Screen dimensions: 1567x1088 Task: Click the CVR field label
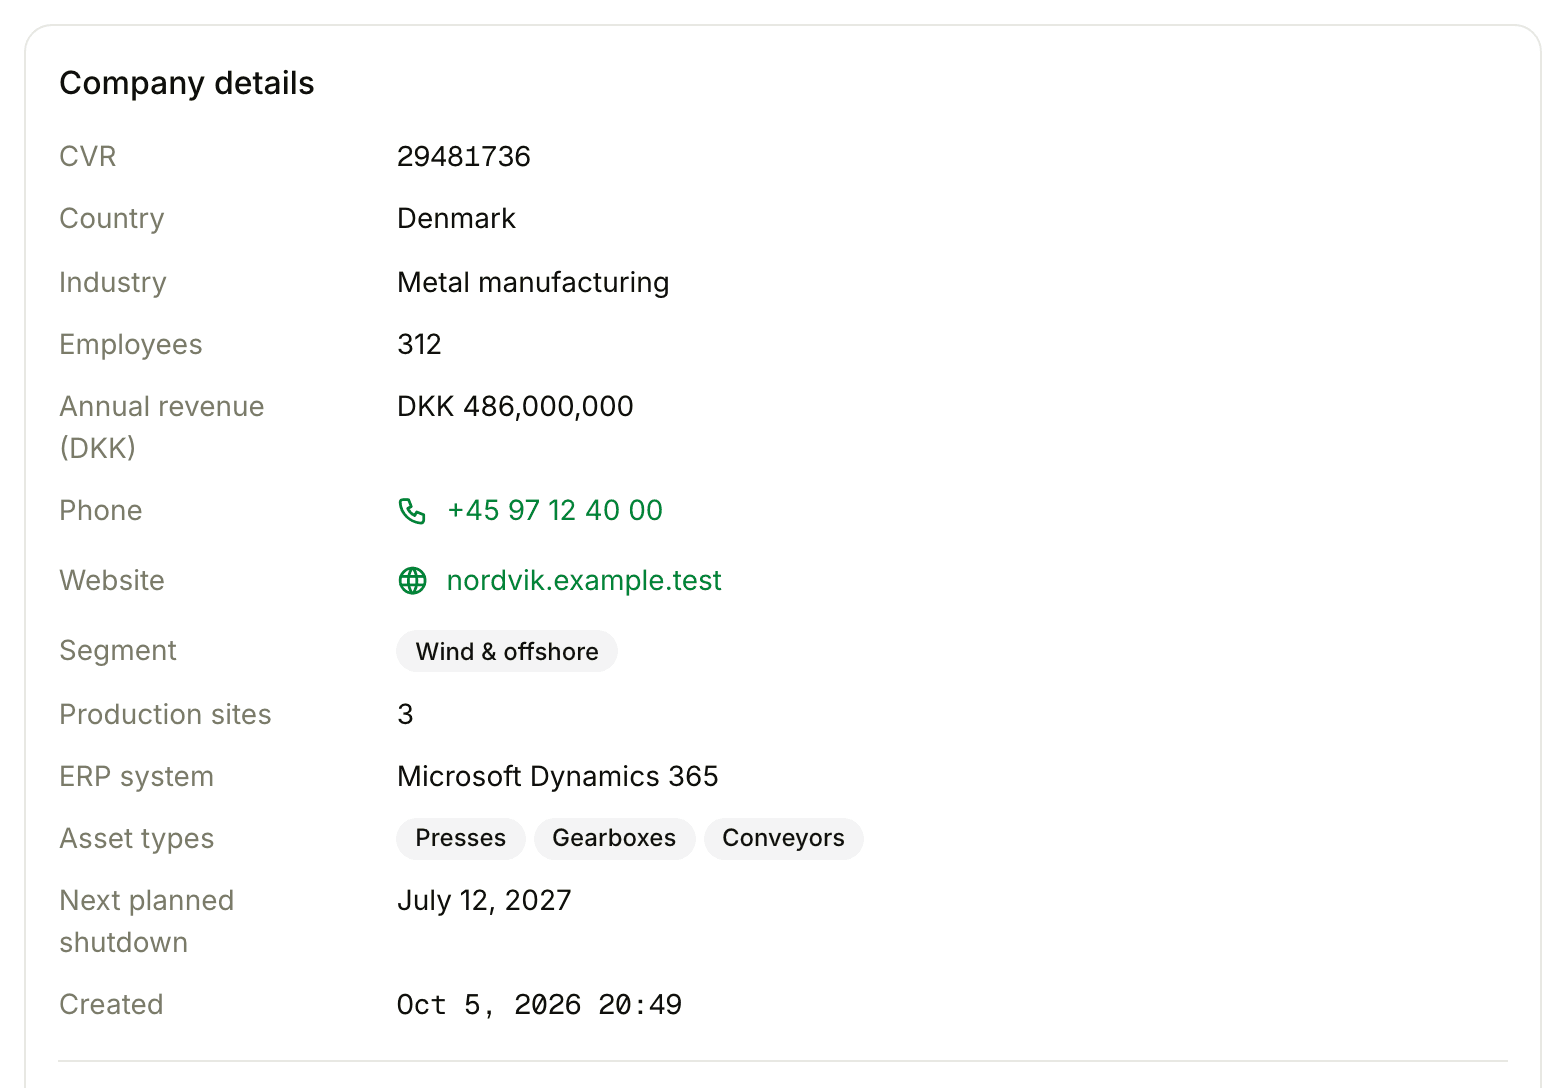tap(88, 156)
